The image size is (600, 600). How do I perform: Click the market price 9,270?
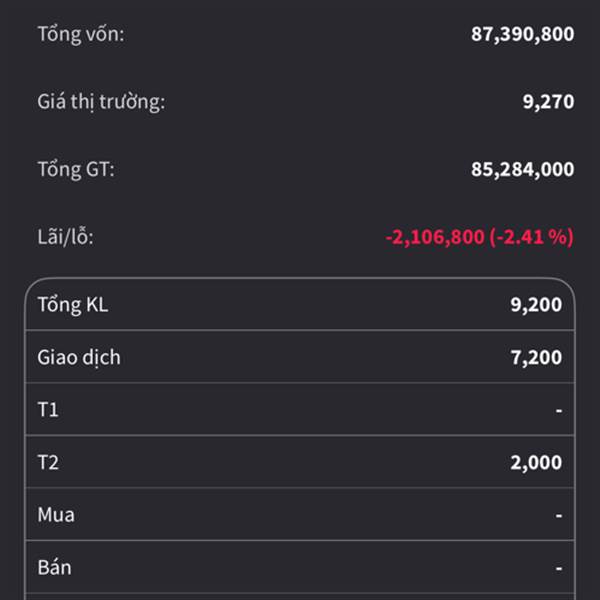(x=548, y=102)
